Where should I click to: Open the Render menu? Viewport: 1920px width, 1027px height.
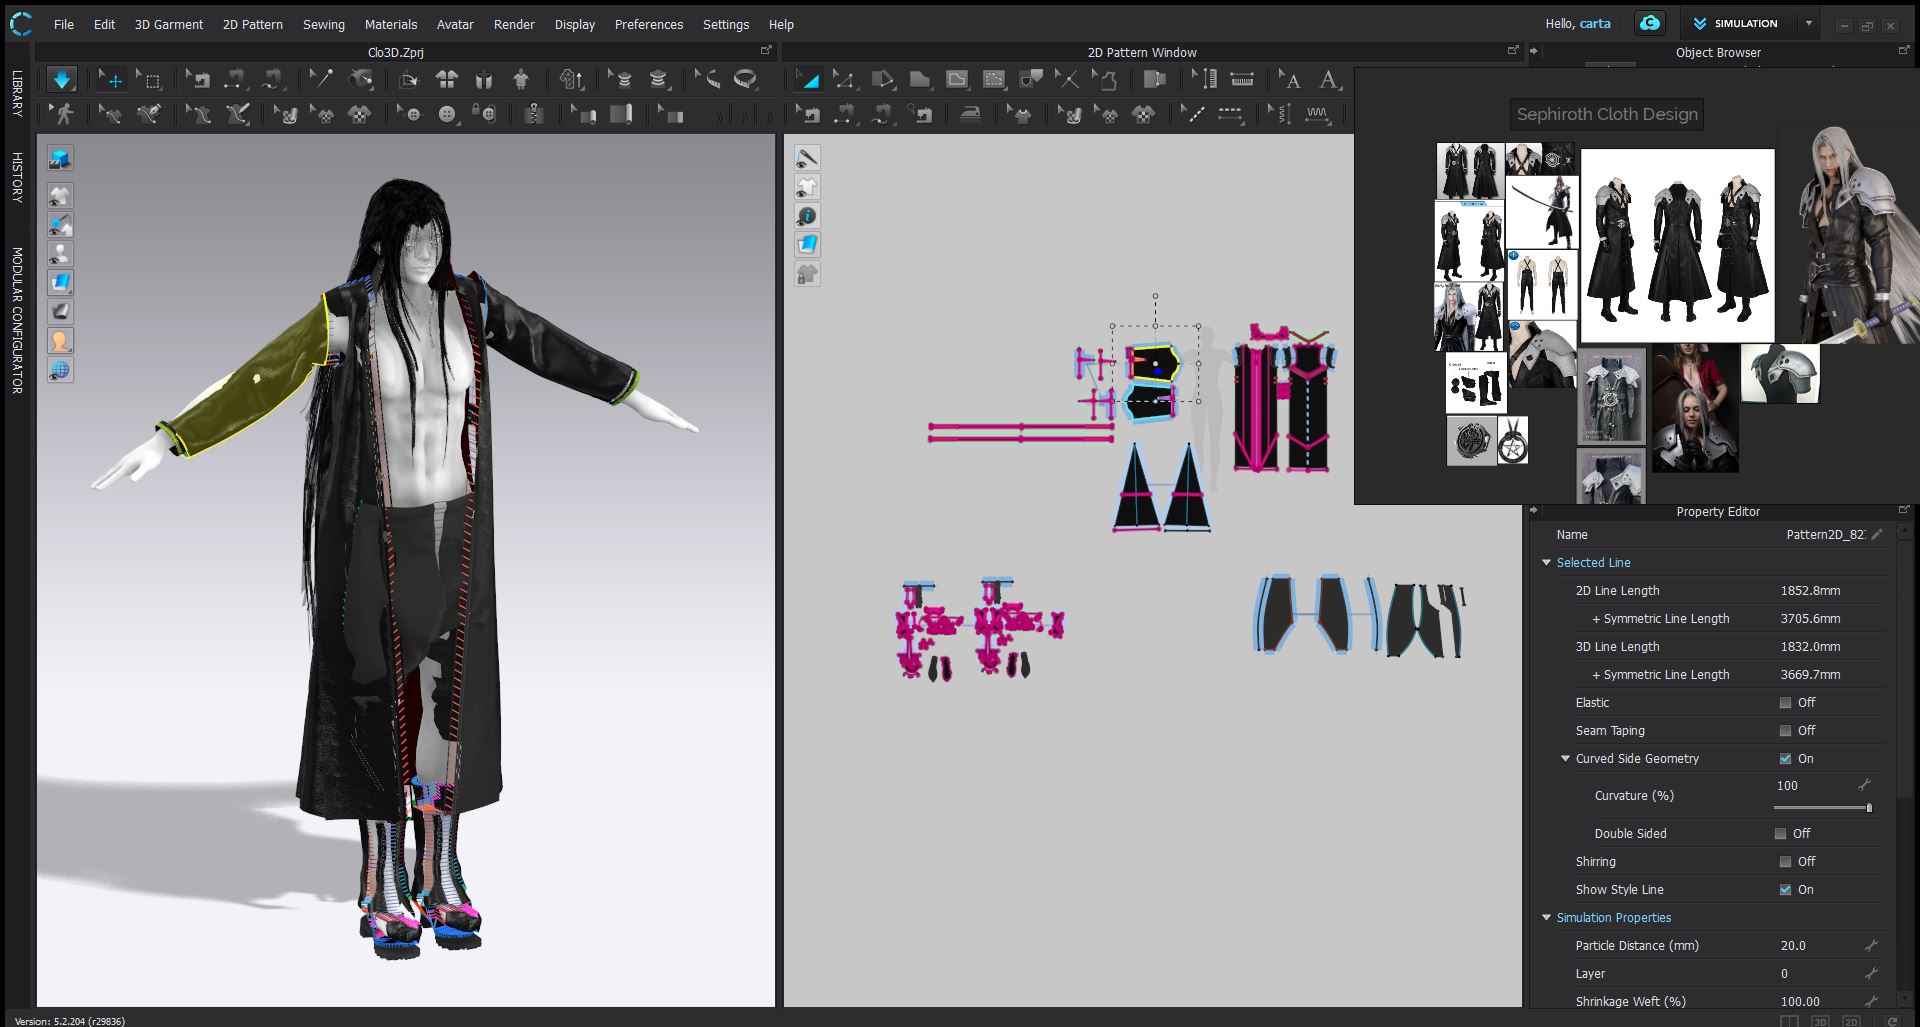[x=514, y=24]
